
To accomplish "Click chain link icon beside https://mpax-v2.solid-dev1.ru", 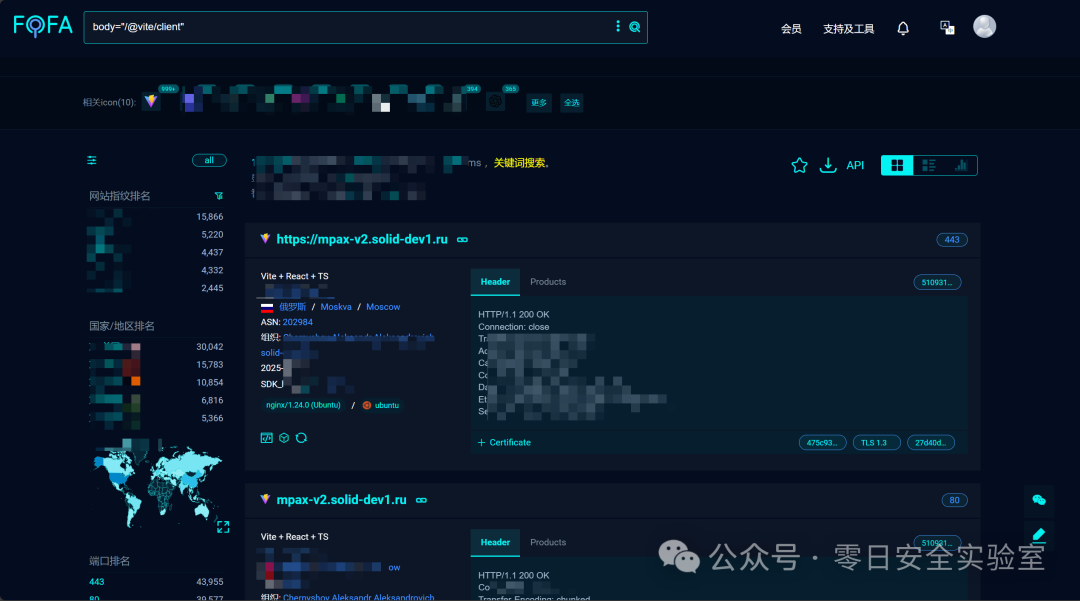I will point(462,240).
